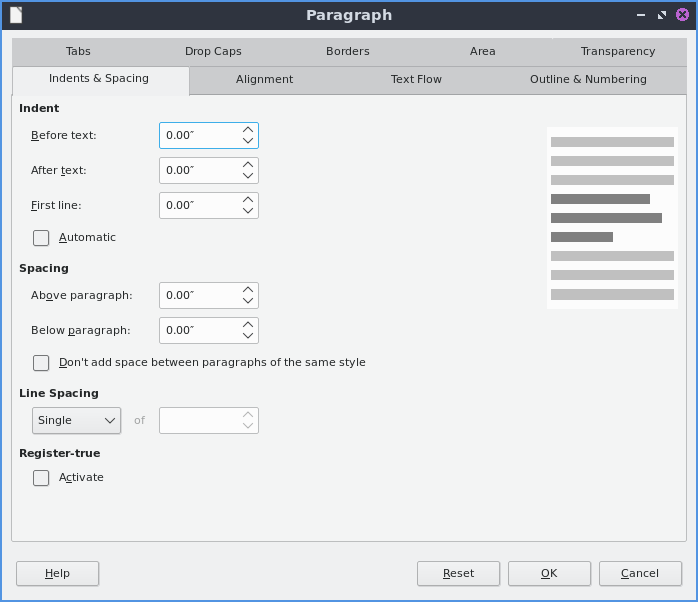Increase the Above paragraph spacing value

[x=247, y=289]
